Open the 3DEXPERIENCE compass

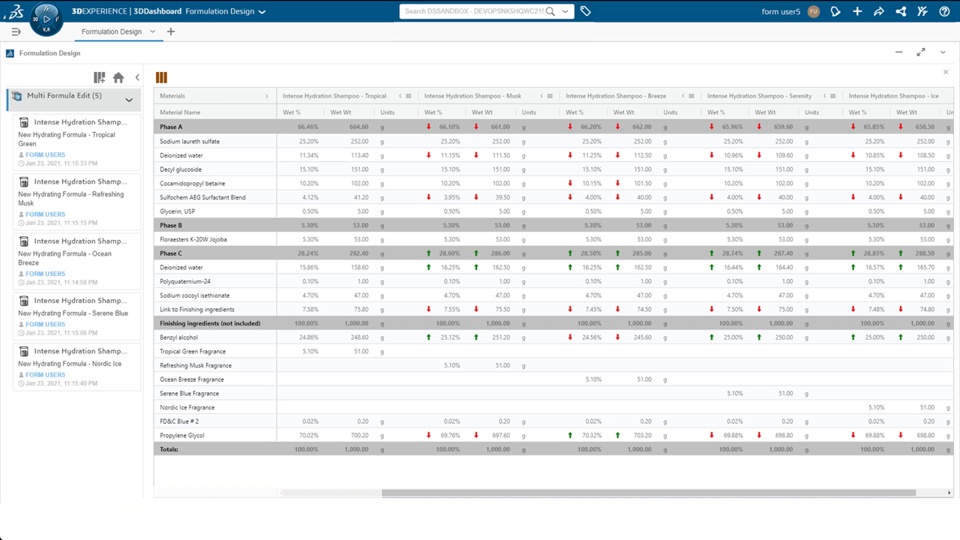(x=46, y=19)
